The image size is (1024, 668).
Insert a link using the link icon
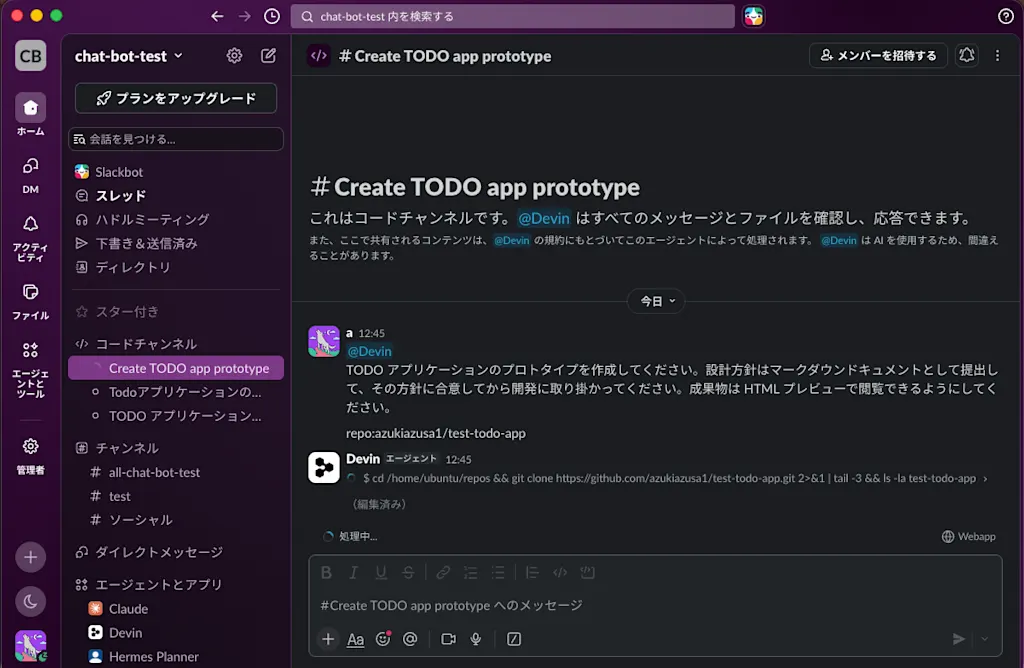[x=443, y=573]
